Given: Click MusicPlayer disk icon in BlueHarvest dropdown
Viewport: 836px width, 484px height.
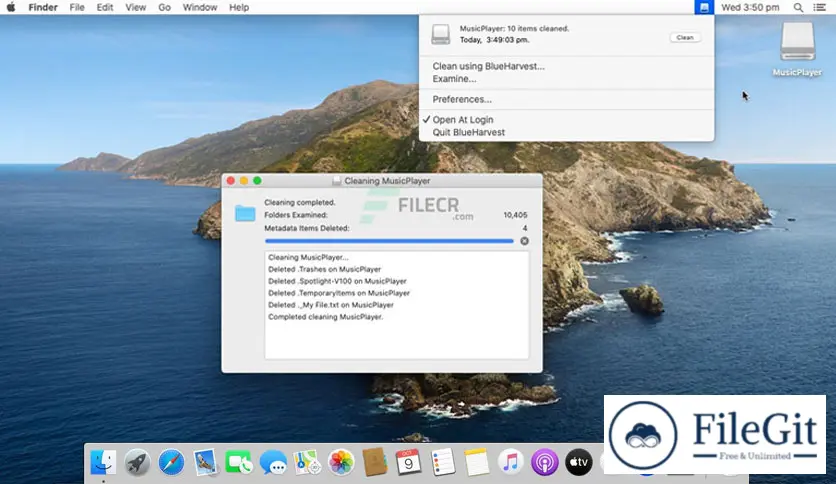Looking at the screenshot, I should coord(440,34).
